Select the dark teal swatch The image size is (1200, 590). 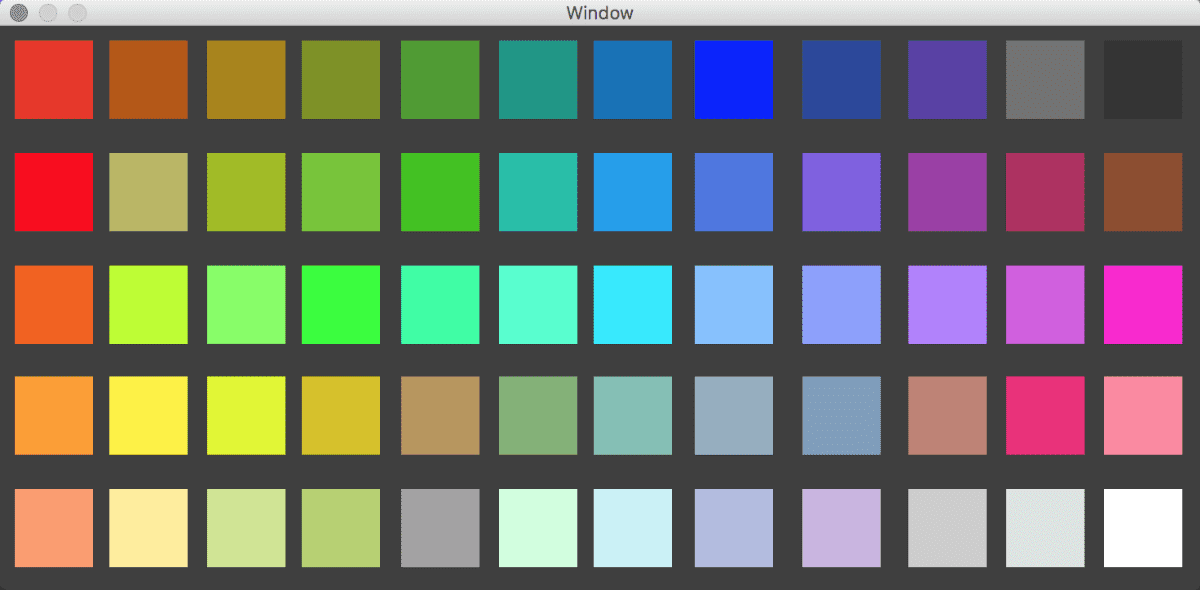[x=538, y=80]
